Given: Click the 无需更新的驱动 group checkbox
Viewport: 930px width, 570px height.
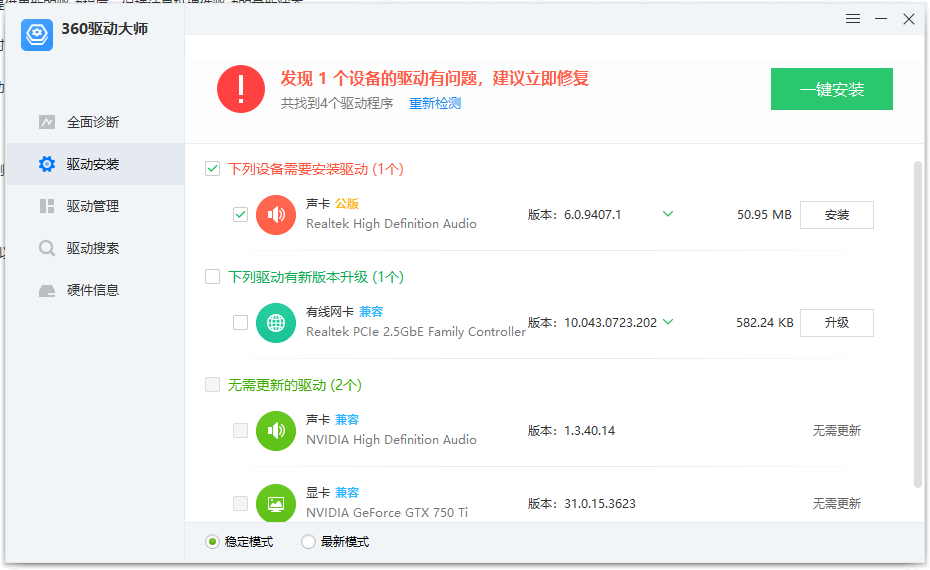Looking at the screenshot, I should pyautogui.click(x=212, y=385).
